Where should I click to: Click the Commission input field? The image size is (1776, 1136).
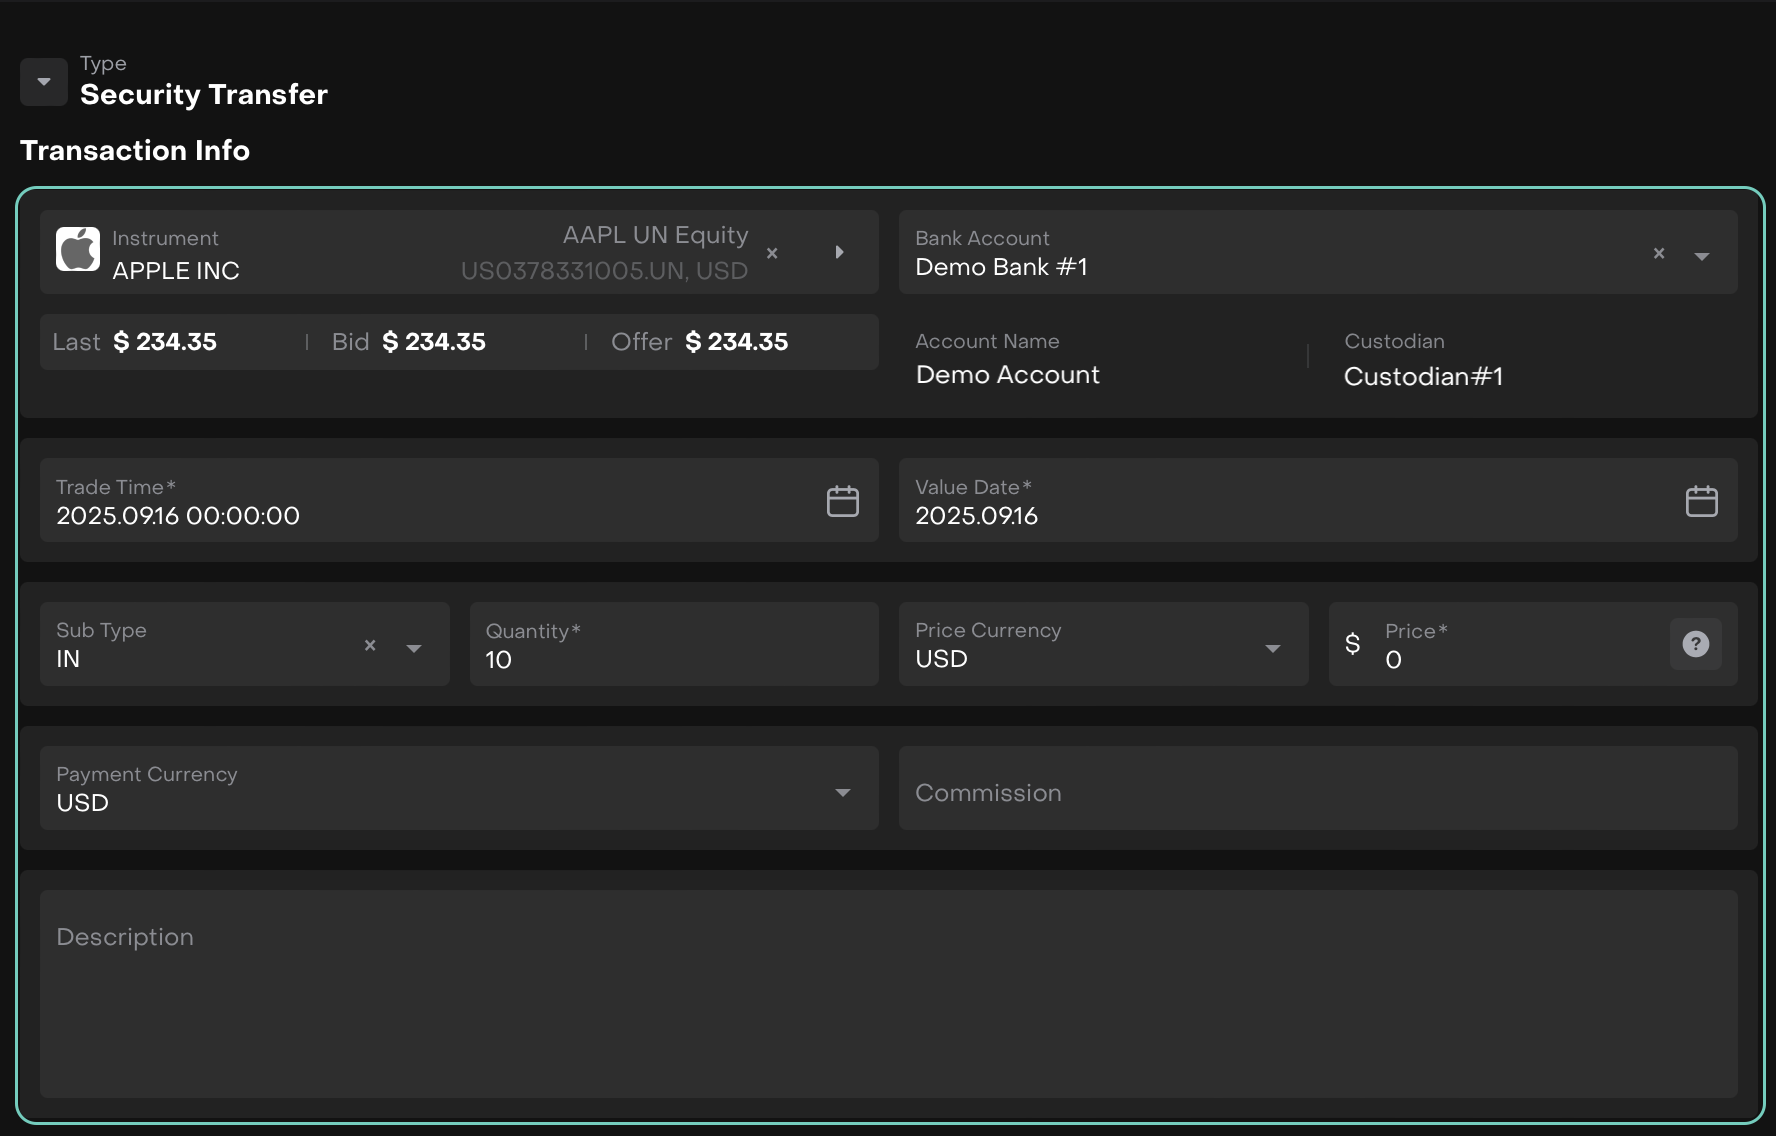(1317, 792)
